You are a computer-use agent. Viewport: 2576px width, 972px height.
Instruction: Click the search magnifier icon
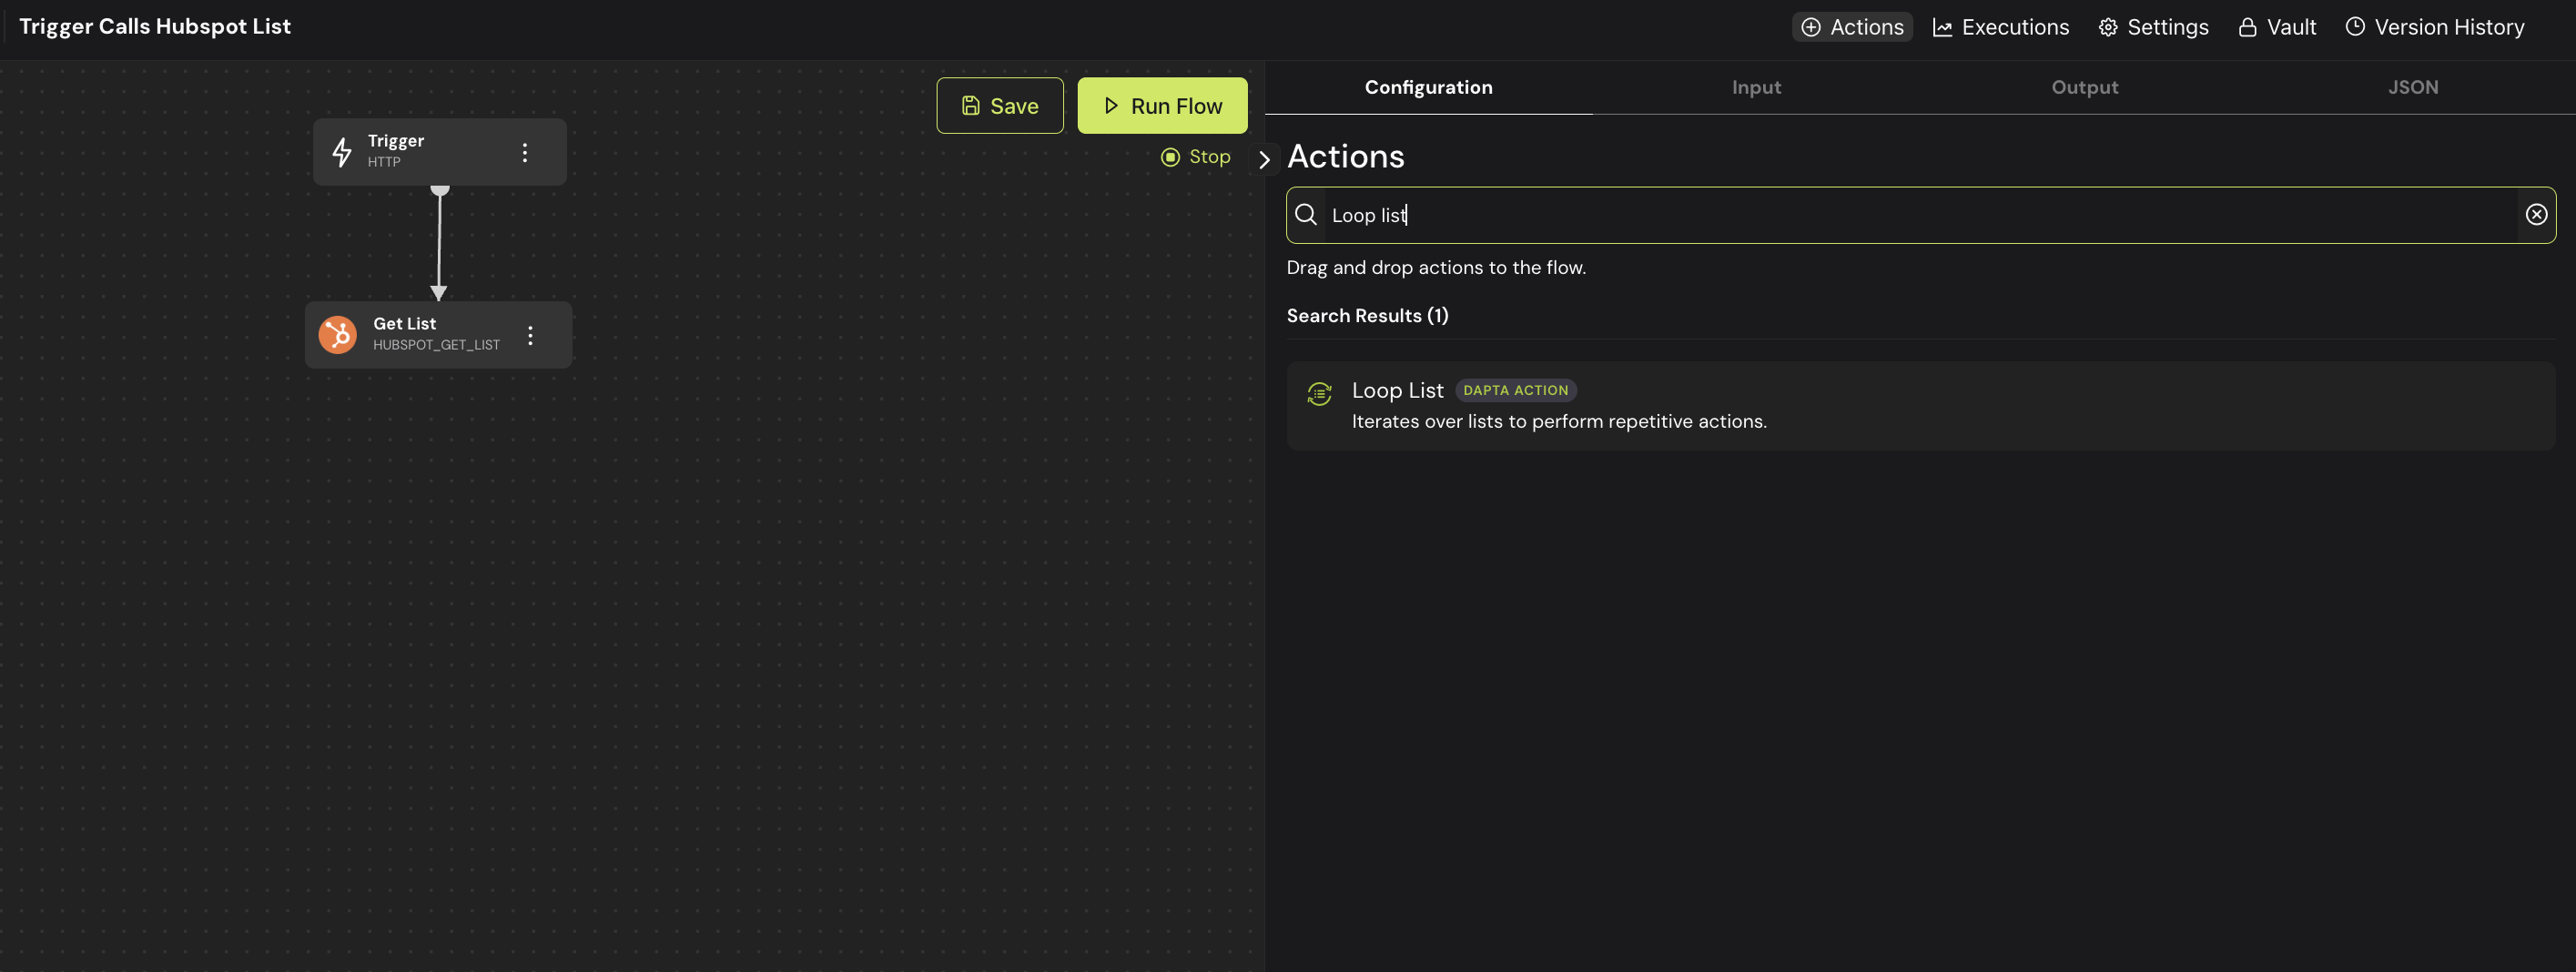[1305, 215]
